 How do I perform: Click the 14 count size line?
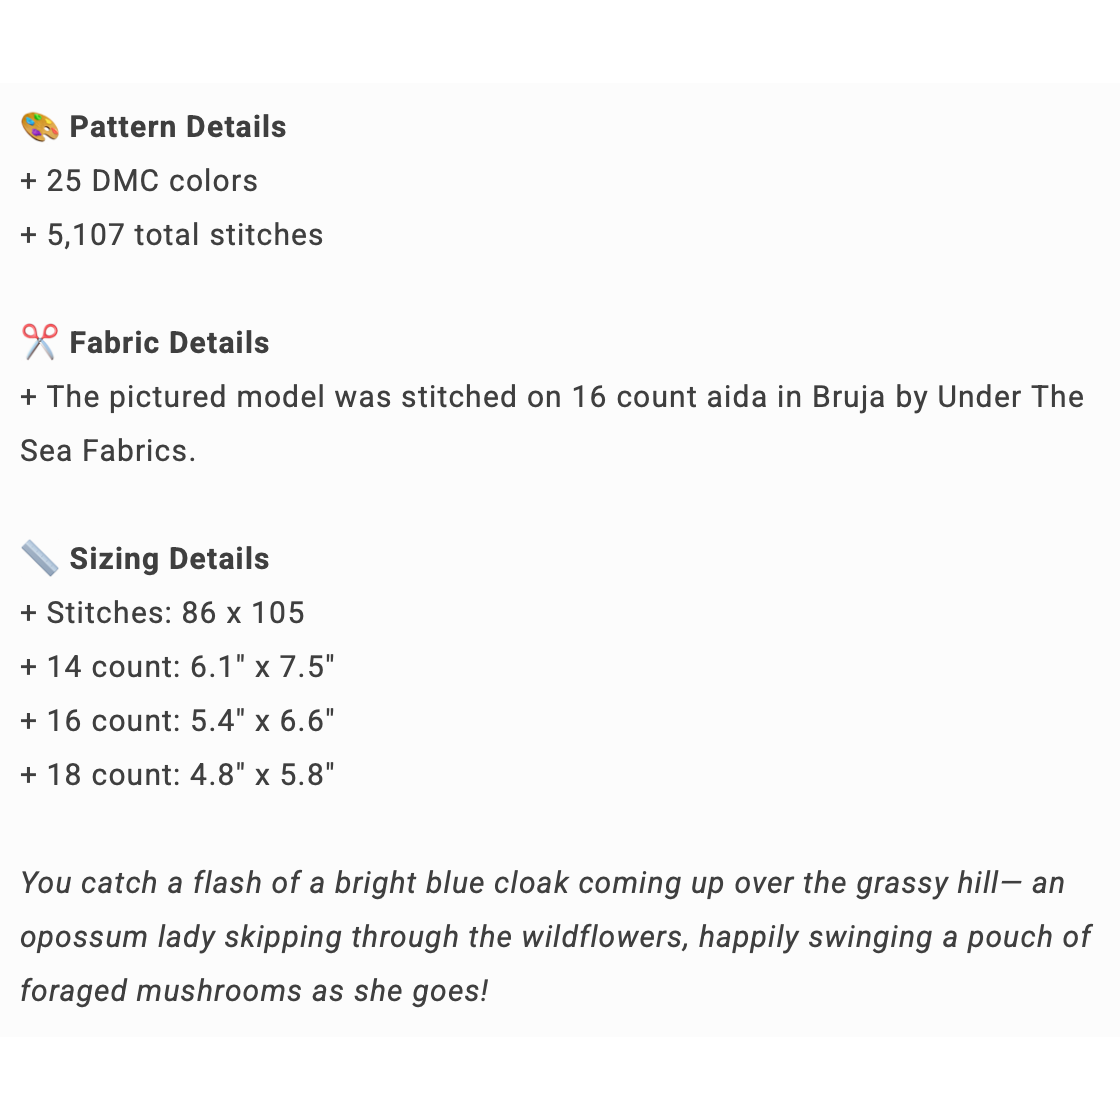click(177, 667)
